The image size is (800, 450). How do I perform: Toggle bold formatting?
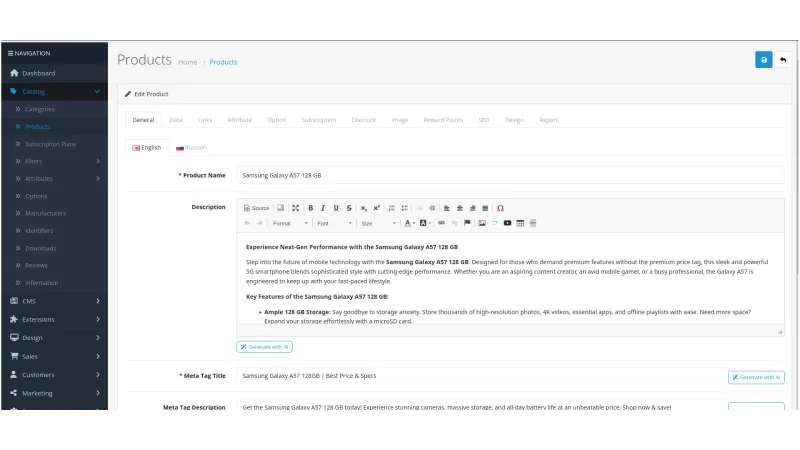[310, 208]
